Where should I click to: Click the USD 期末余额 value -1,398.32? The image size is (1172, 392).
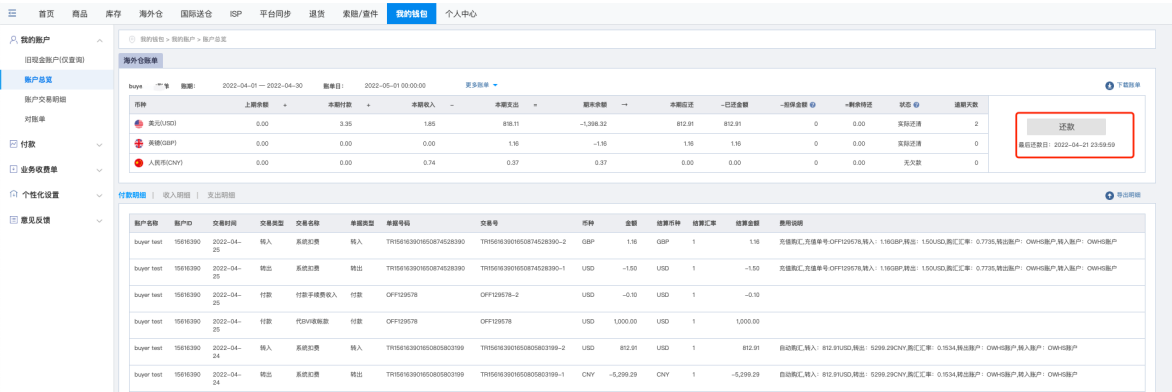coord(594,123)
